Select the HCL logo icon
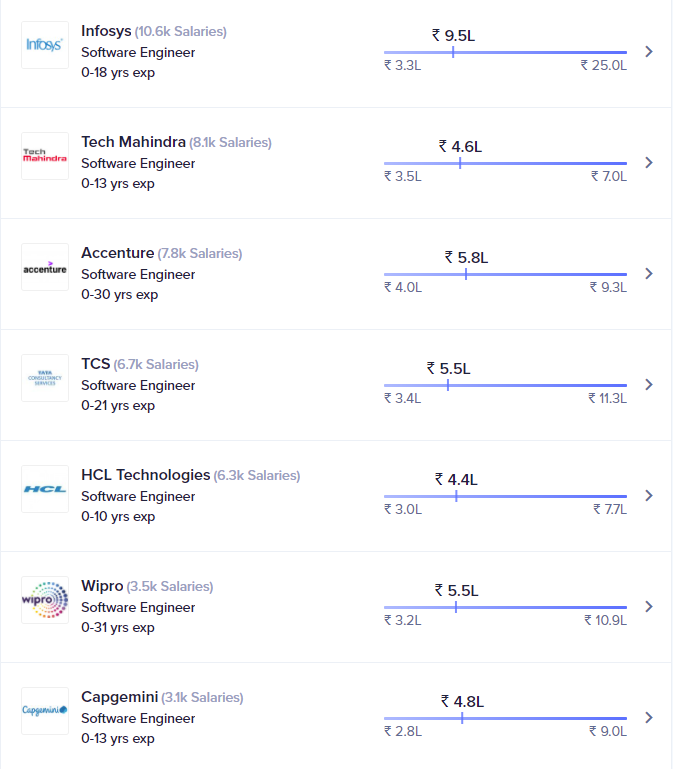The width and height of the screenshot is (673, 769). click(45, 489)
